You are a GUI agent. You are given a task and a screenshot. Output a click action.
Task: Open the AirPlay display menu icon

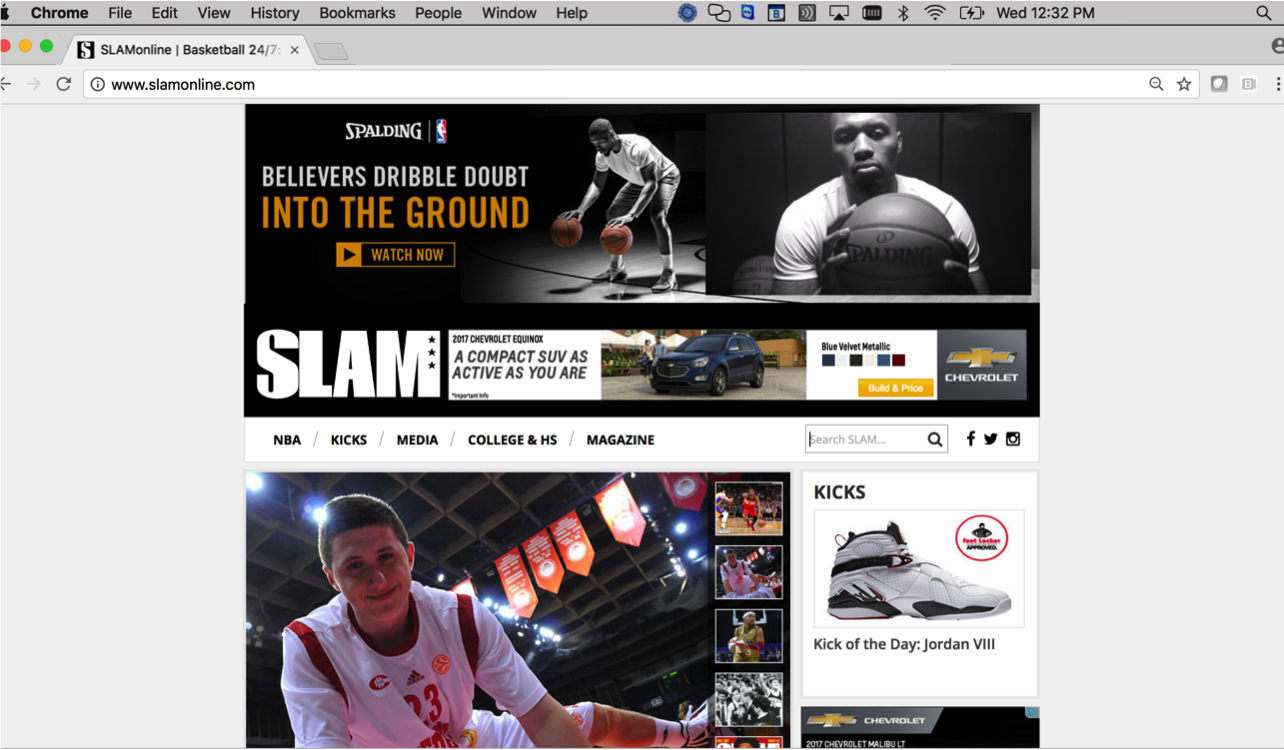tap(839, 13)
